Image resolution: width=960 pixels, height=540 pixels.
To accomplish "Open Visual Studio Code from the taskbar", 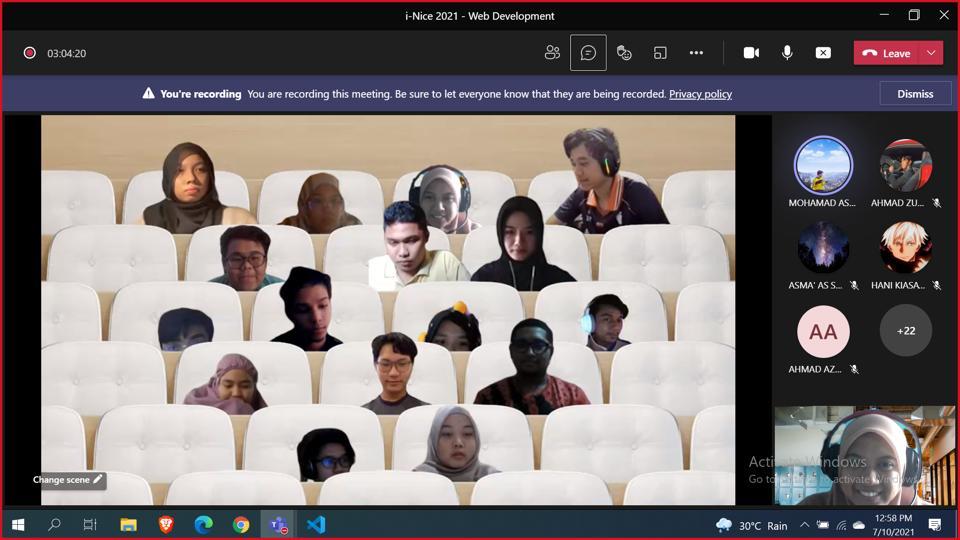I will pyautogui.click(x=316, y=524).
